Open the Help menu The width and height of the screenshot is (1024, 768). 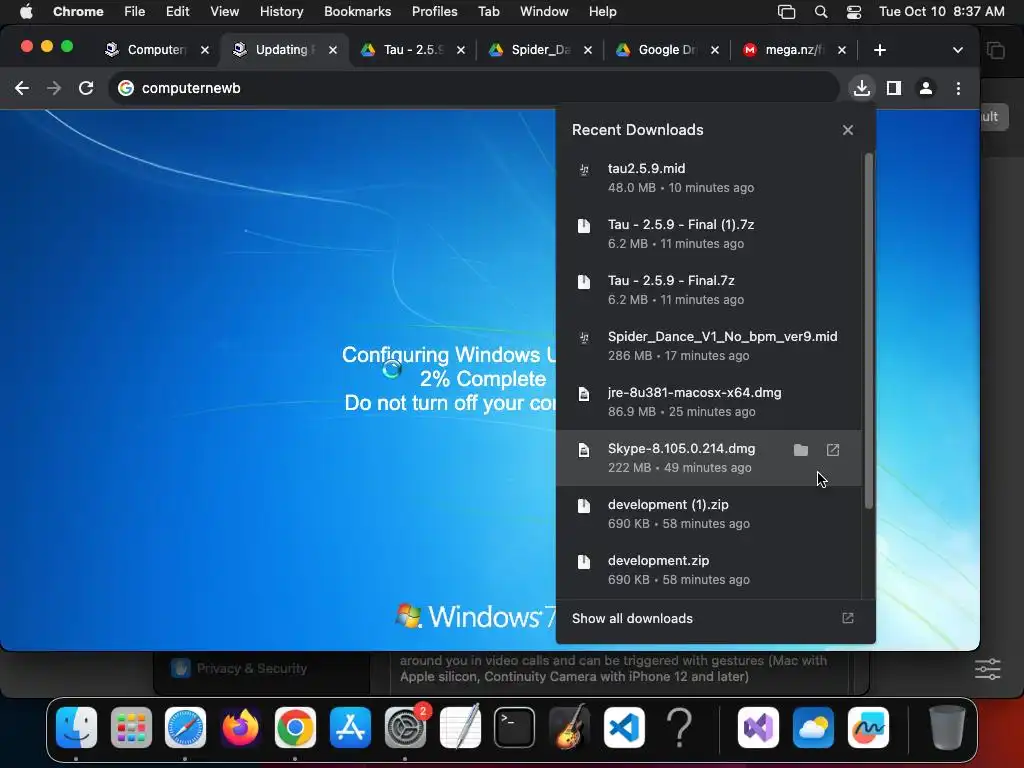602,12
